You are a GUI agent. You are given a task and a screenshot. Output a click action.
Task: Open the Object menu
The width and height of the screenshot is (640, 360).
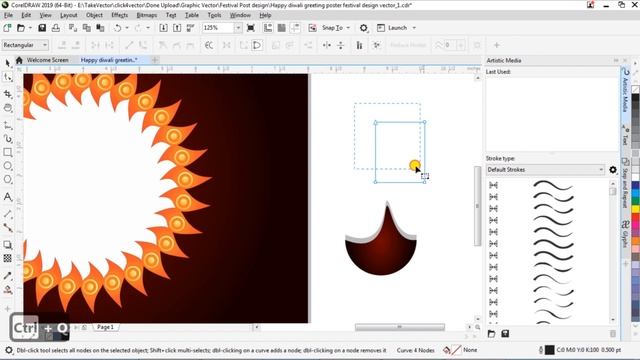click(94, 15)
